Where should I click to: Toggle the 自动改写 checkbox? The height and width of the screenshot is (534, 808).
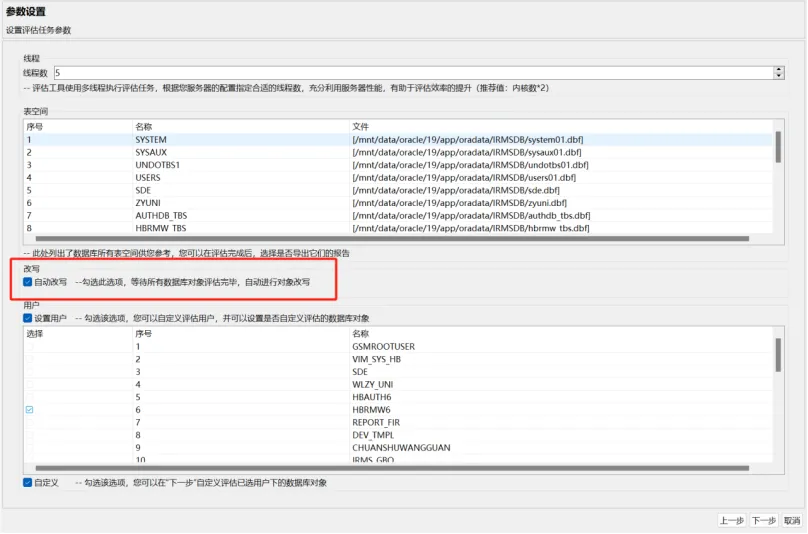tap(28, 282)
